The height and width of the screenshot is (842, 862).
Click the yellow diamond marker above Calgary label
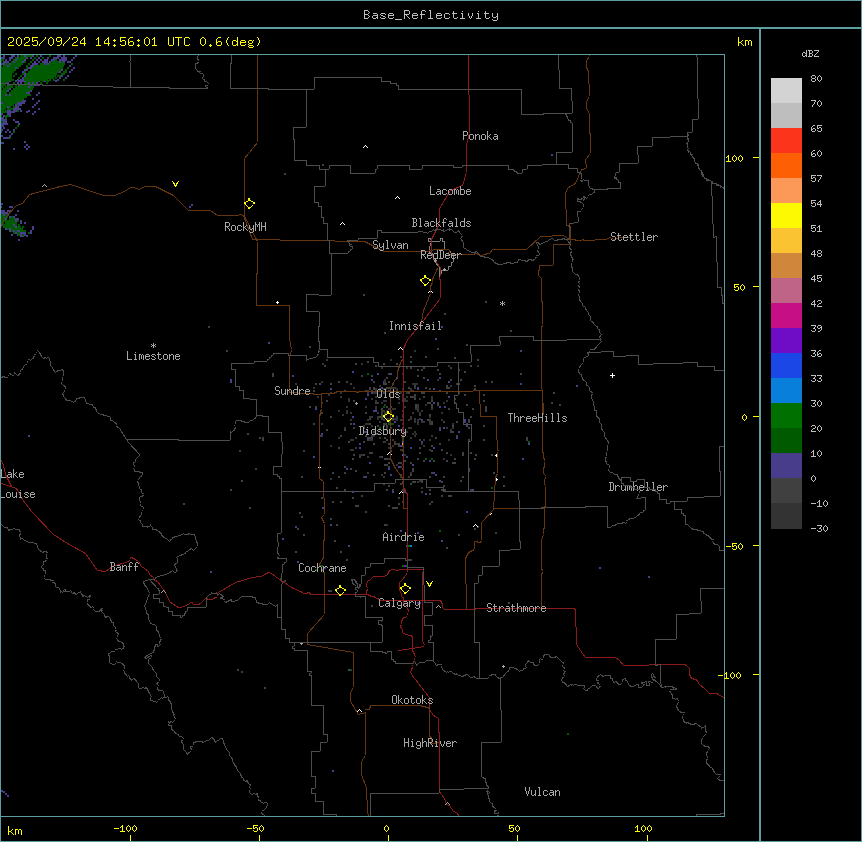point(405,588)
